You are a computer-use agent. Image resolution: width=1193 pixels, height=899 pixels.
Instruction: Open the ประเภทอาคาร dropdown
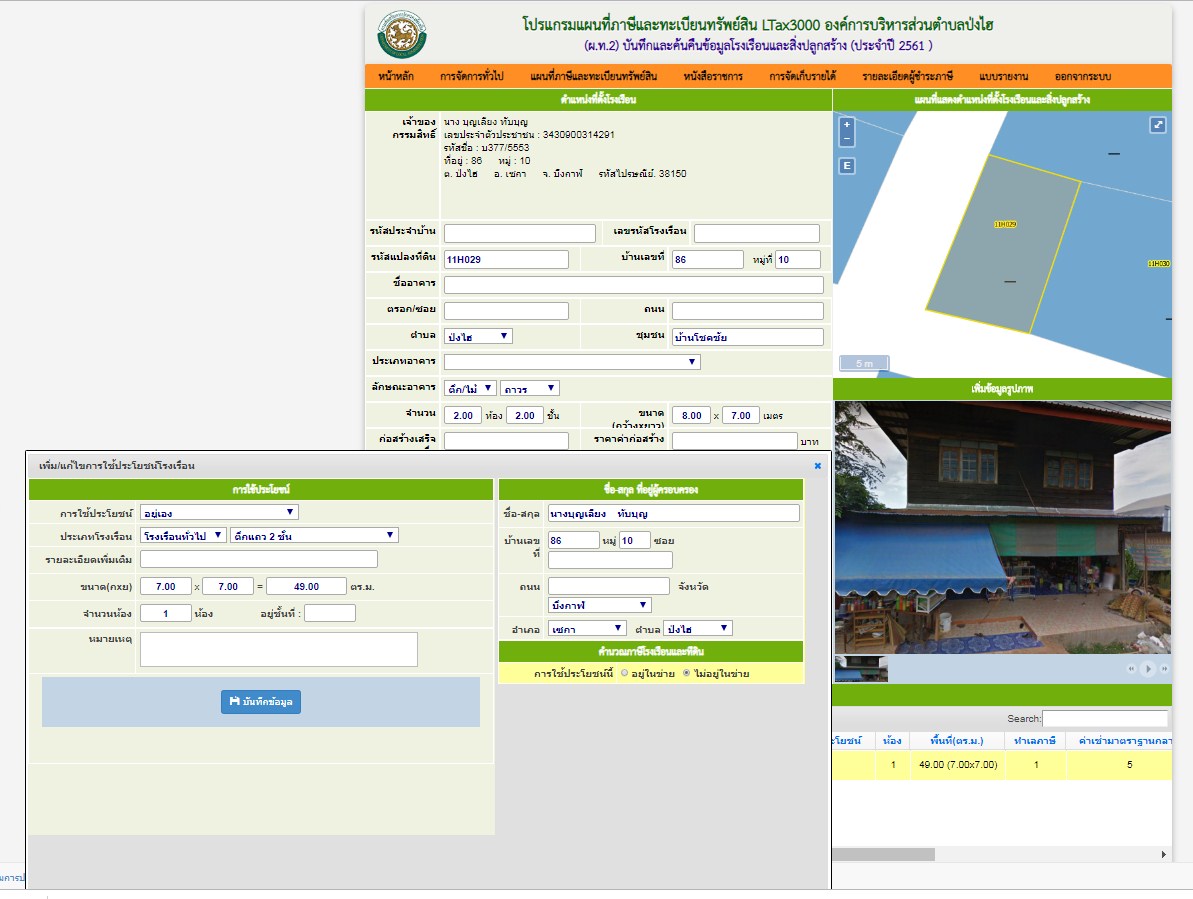click(x=572, y=362)
